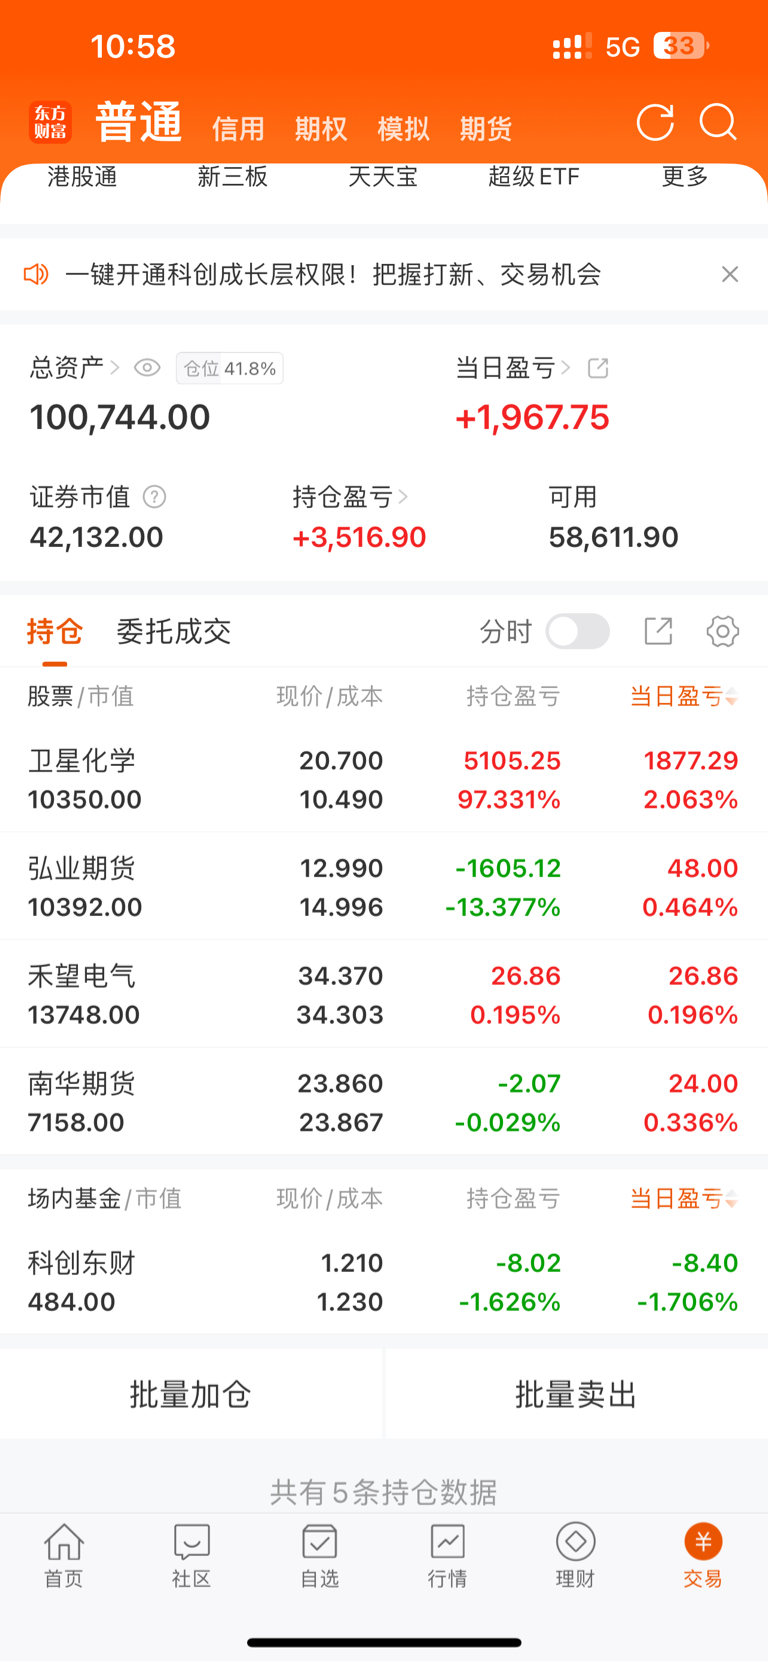Image resolution: width=768 pixels, height=1662 pixels.
Task: Open holdings settings gear icon
Action: click(x=722, y=631)
